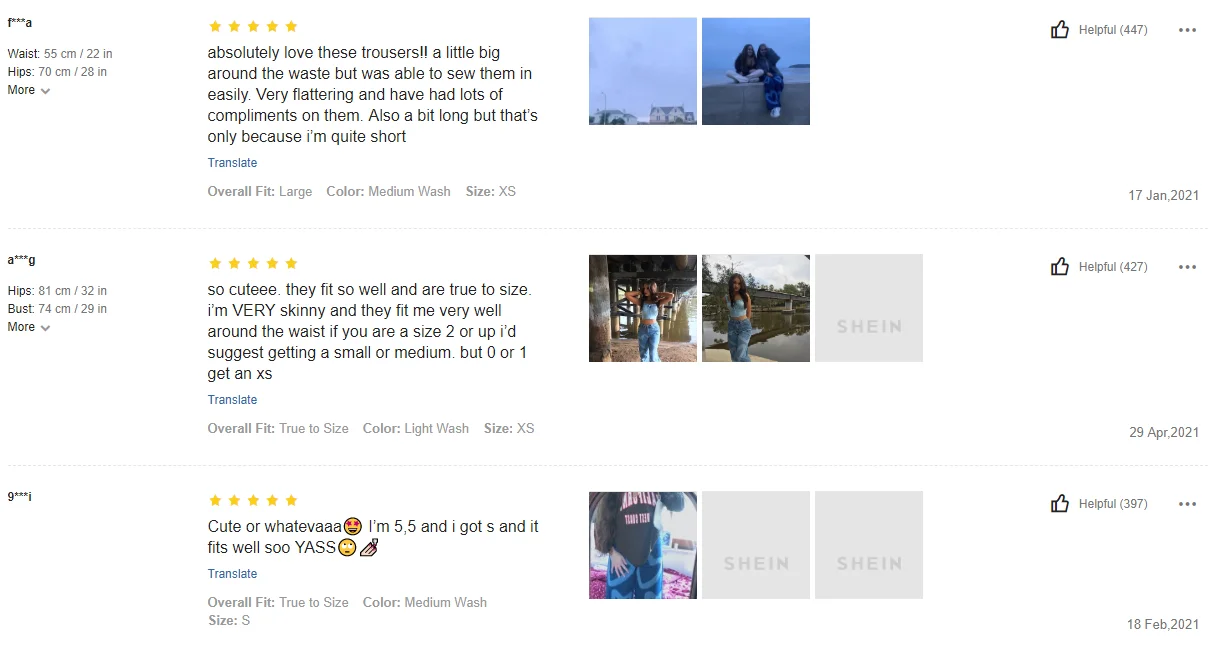The width and height of the screenshot is (1230, 648).
Task: Open three-dot menu for a***g's review
Action: click(x=1187, y=267)
